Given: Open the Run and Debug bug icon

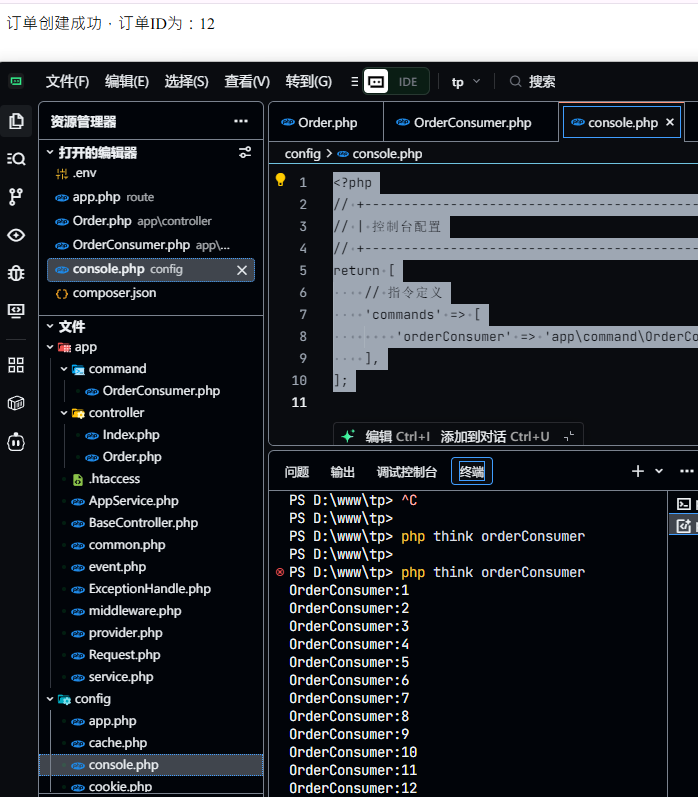Looking at the screenshot, I should (16, 272).
